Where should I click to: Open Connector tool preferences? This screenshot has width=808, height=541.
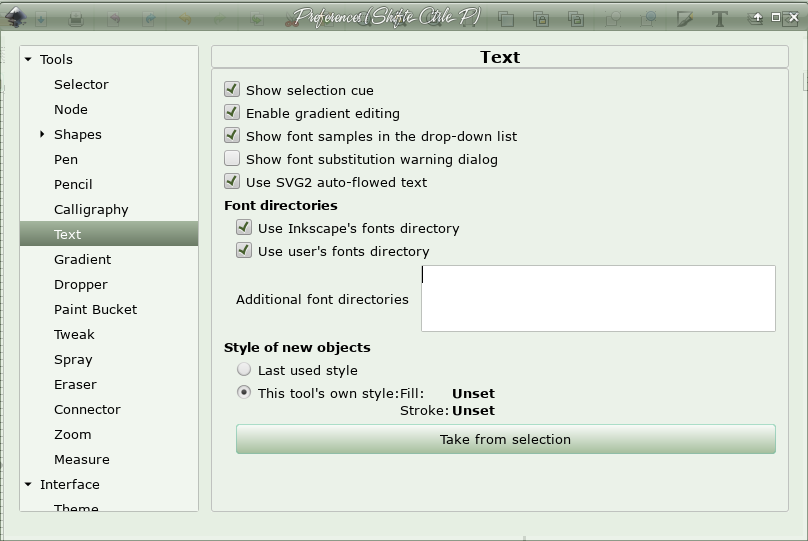pyautogui.click(x=87, y=410)
